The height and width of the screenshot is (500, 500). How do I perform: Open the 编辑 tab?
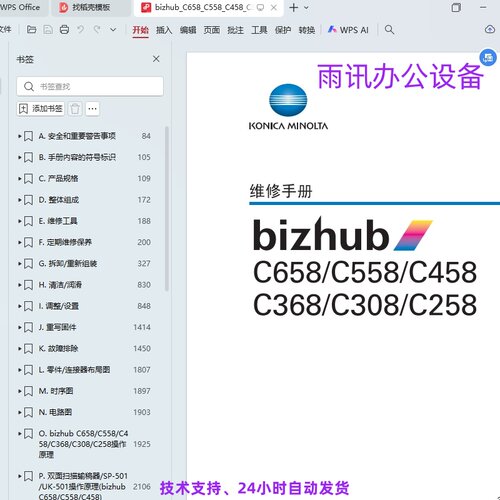tap(188, 30)
